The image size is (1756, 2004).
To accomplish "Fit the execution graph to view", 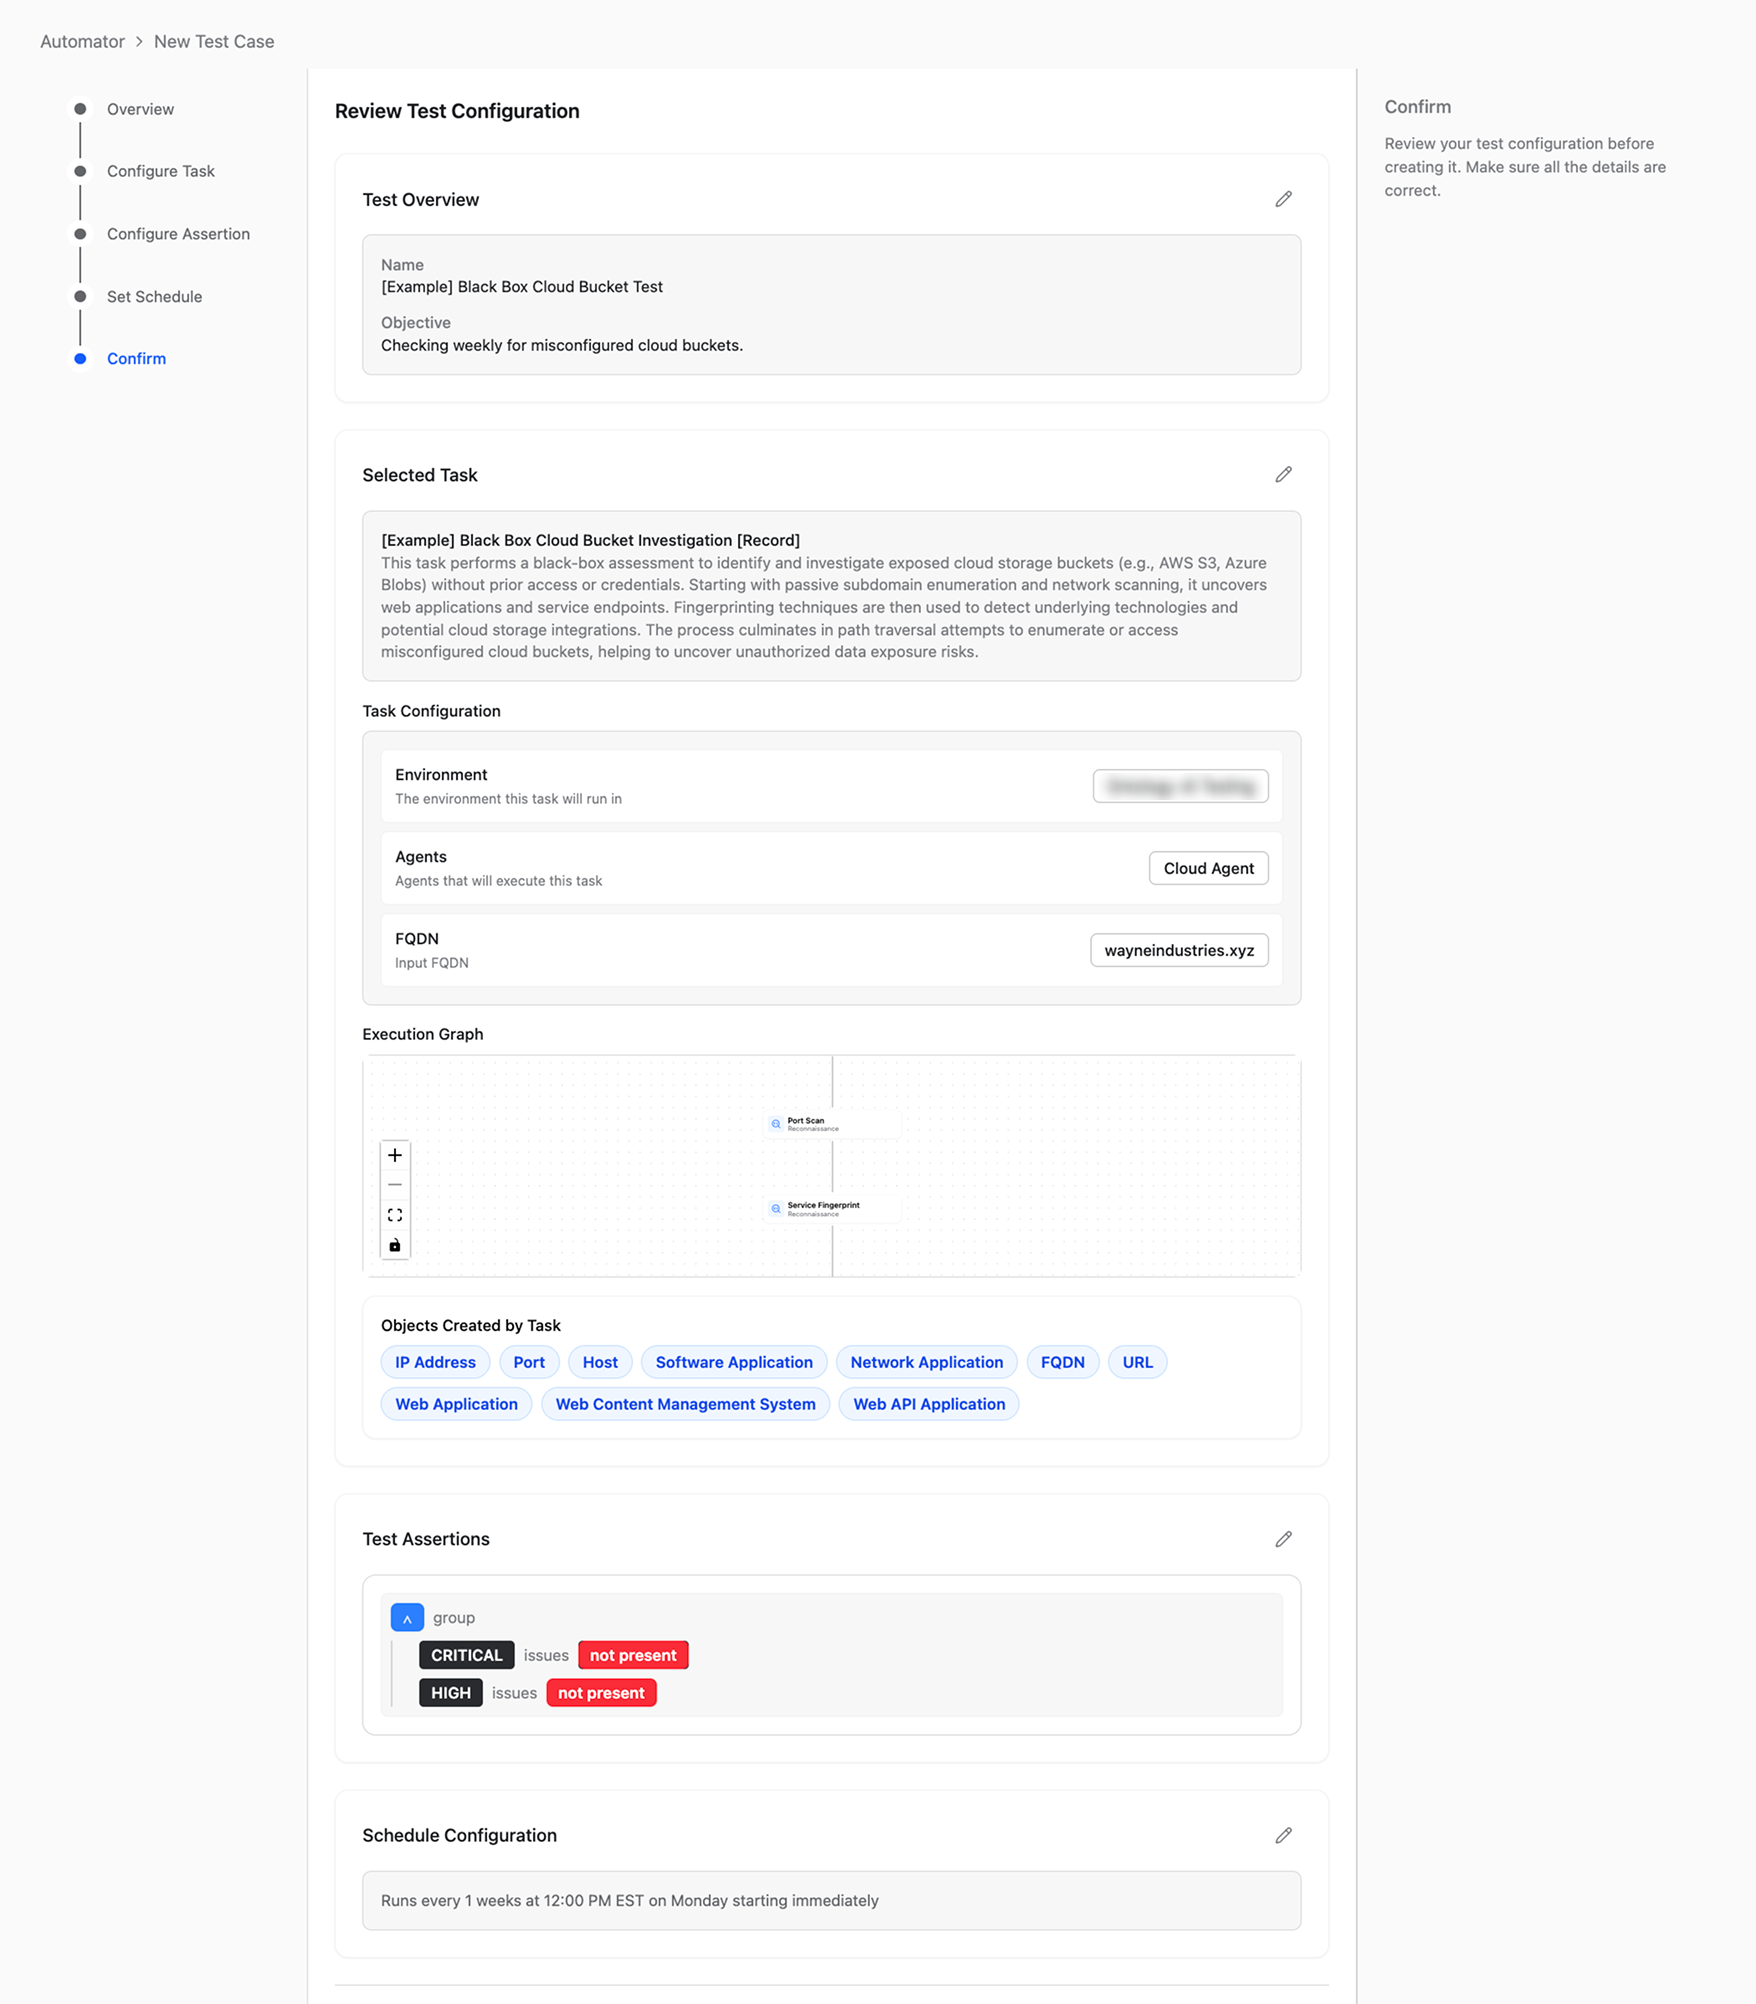I will click(x=395, y=1215).
